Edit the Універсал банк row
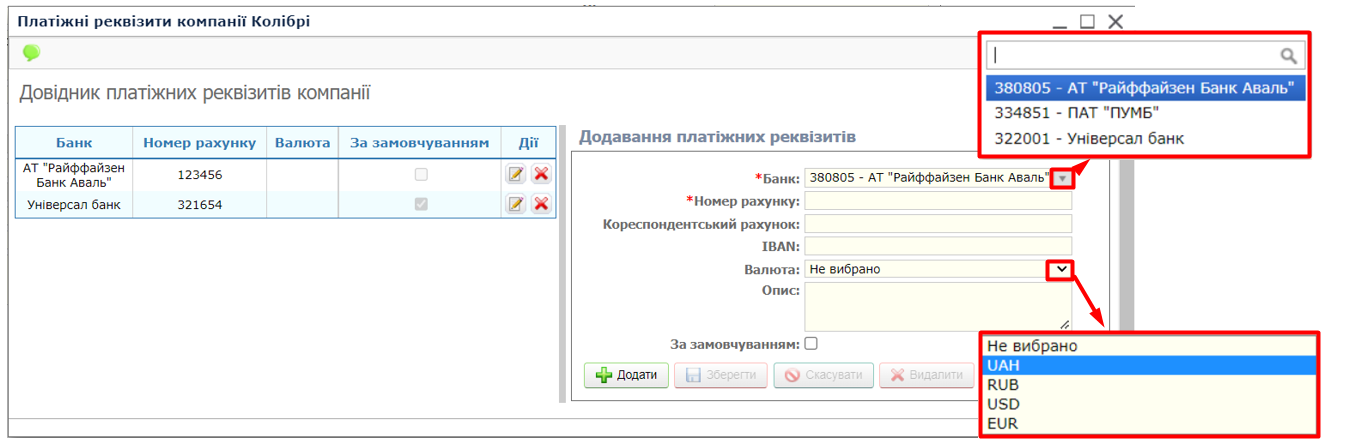 pyautogui.click(x=516, y=205)
